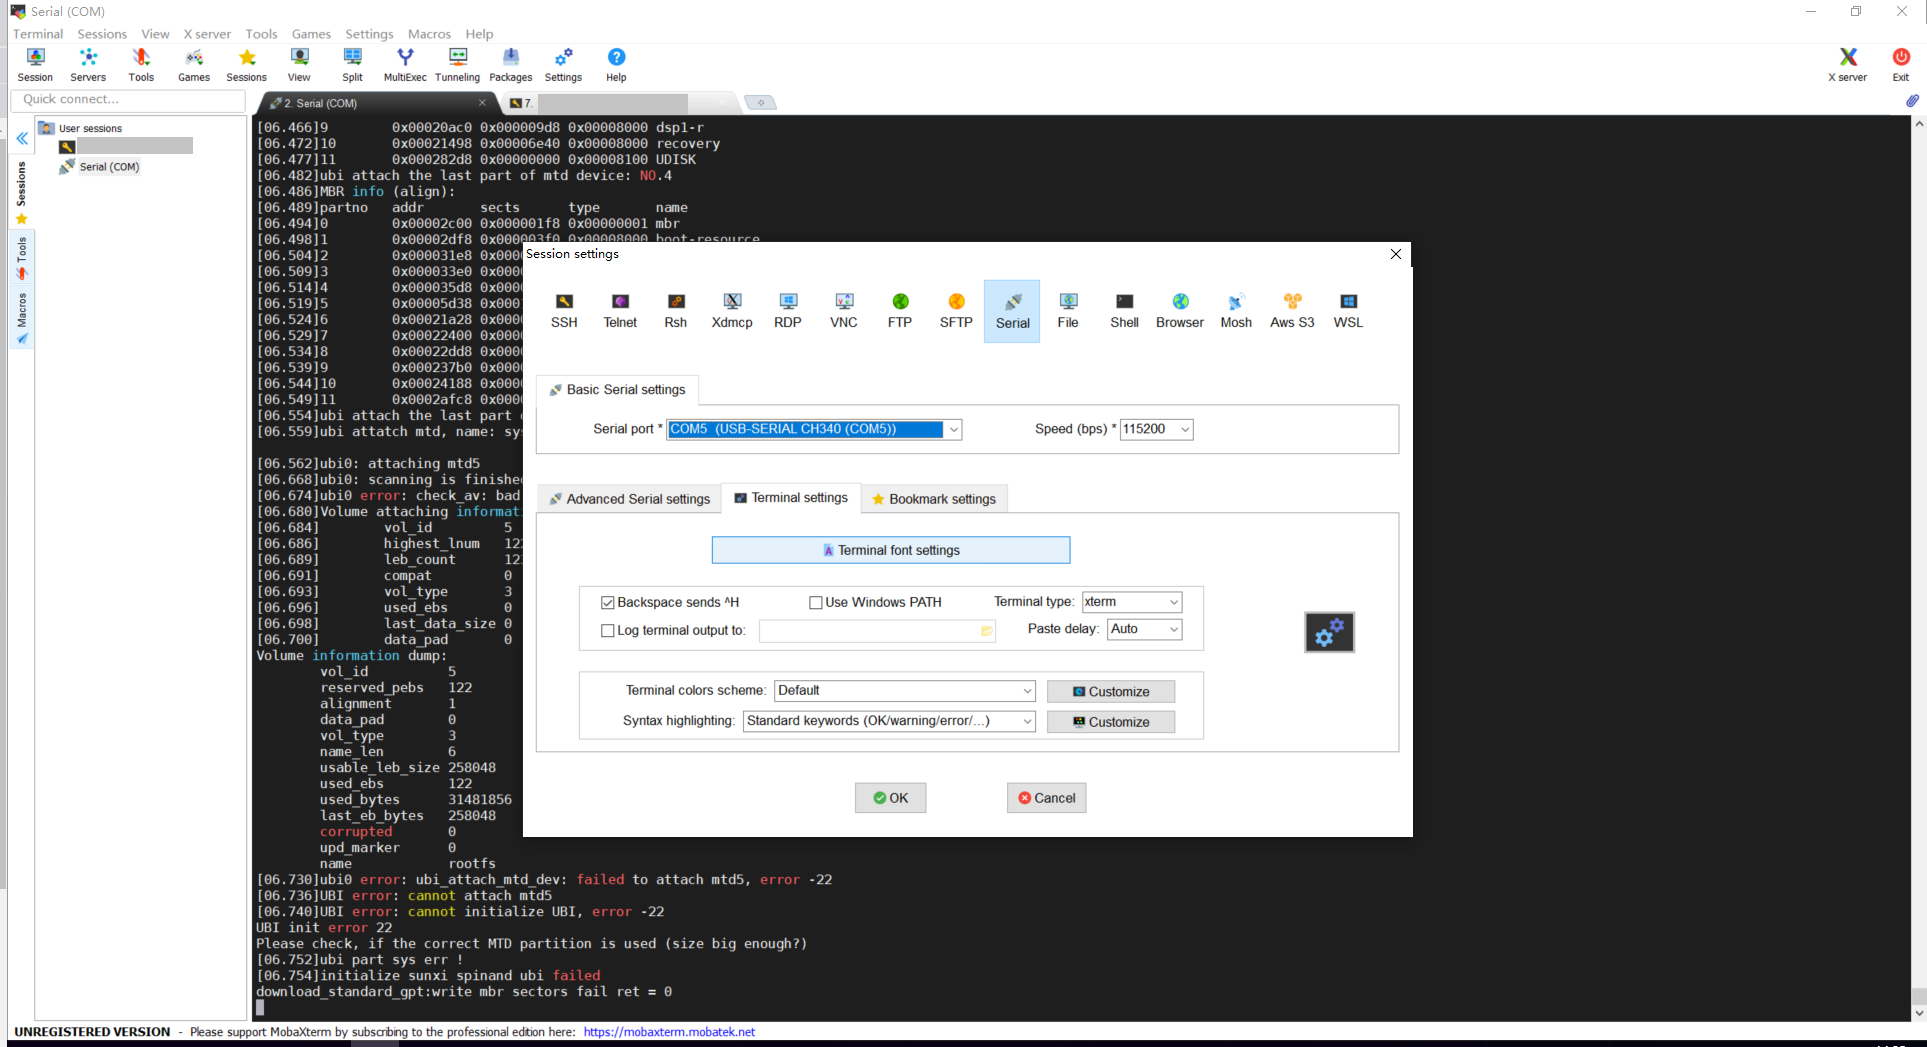Pick SFTP session type
Viewport: 1927px width, 1047px height.
coord(956,310)
